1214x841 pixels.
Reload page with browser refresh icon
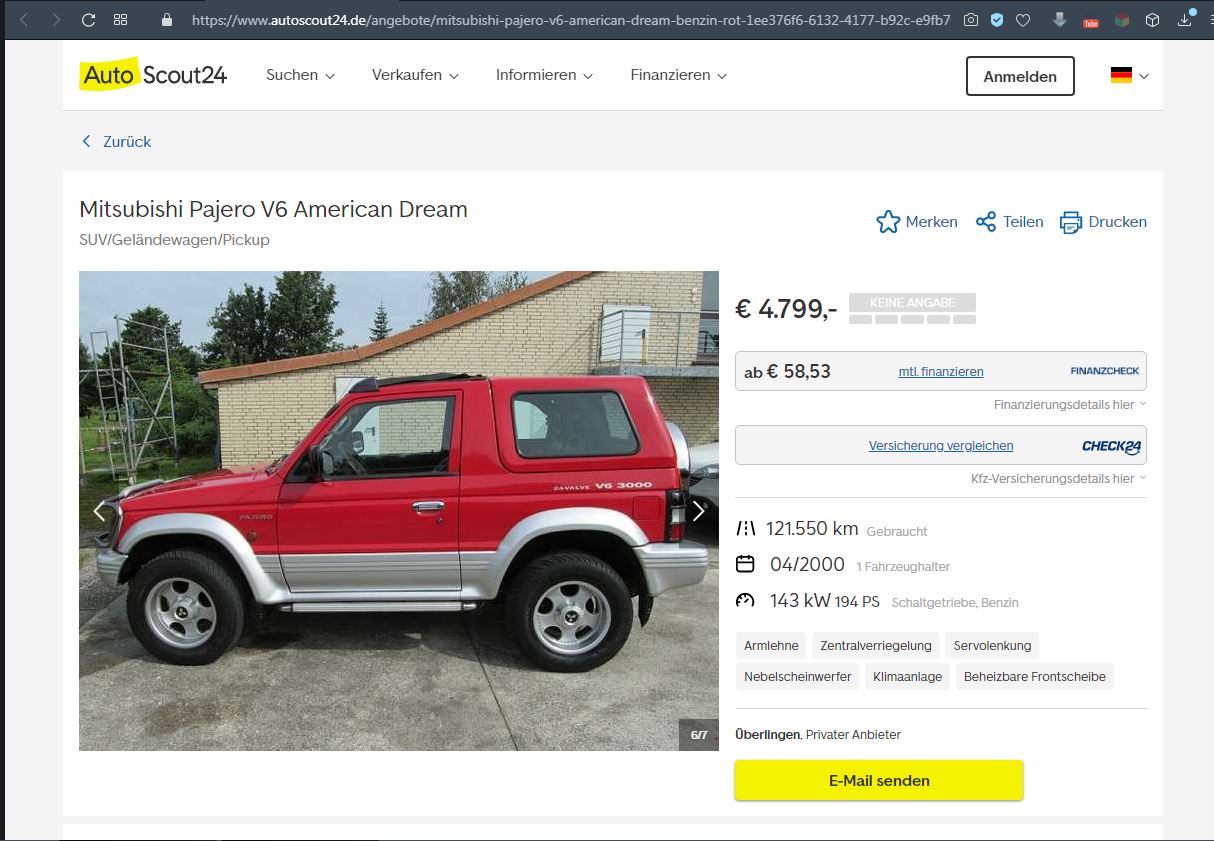[88, 19]
